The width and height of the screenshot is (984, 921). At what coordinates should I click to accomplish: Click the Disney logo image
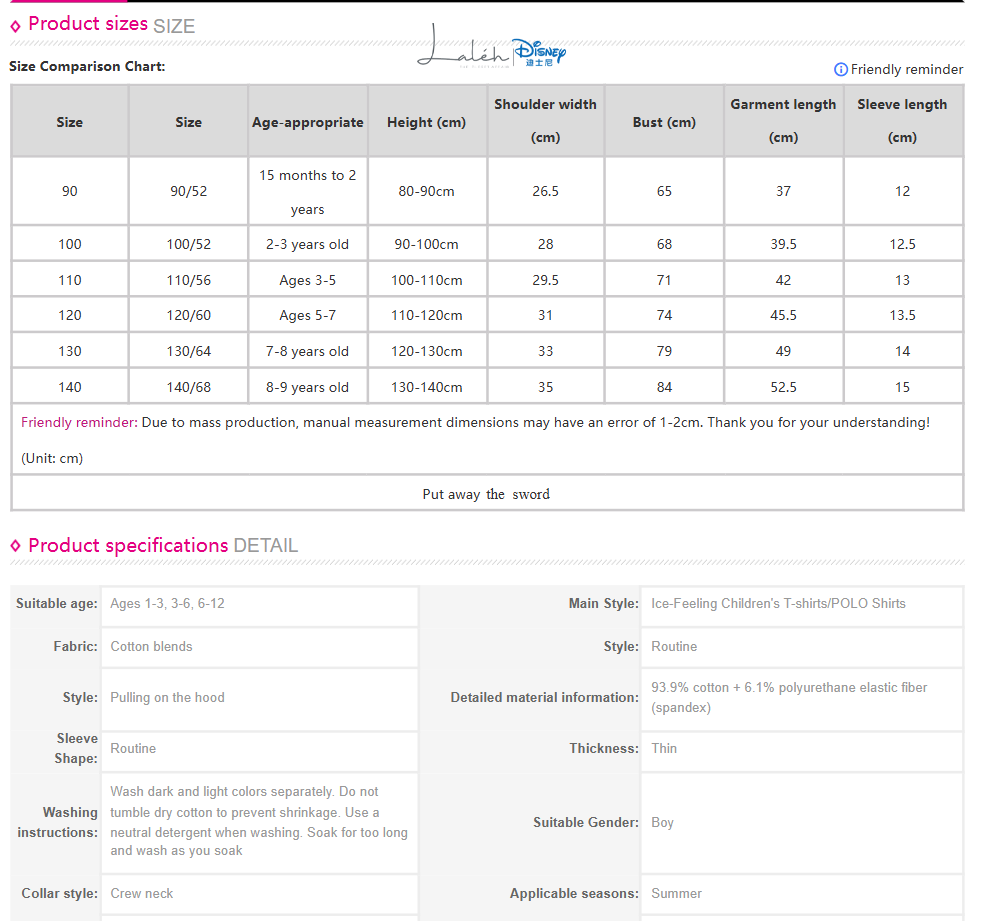tap(539, 52)
